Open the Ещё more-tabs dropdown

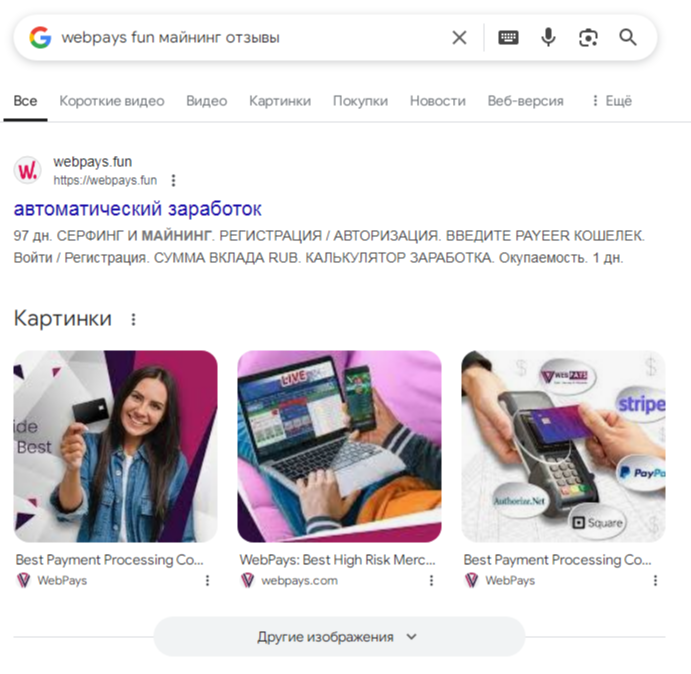(x=612, y=101)
